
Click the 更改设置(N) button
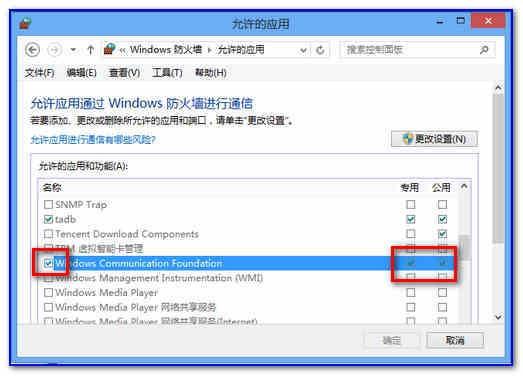click(434, 139)
